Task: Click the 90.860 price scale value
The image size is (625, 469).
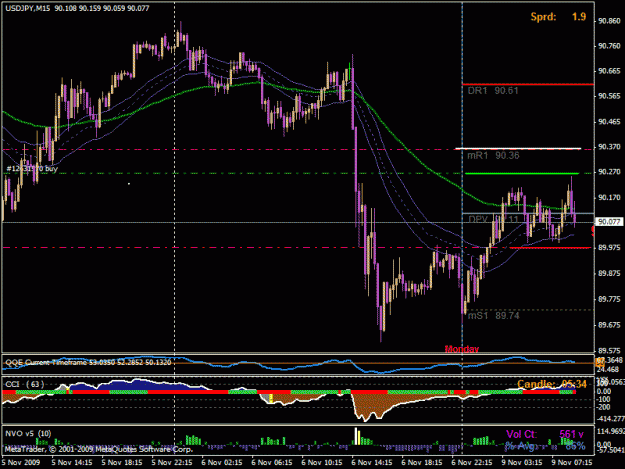Action: pos(609,21)
